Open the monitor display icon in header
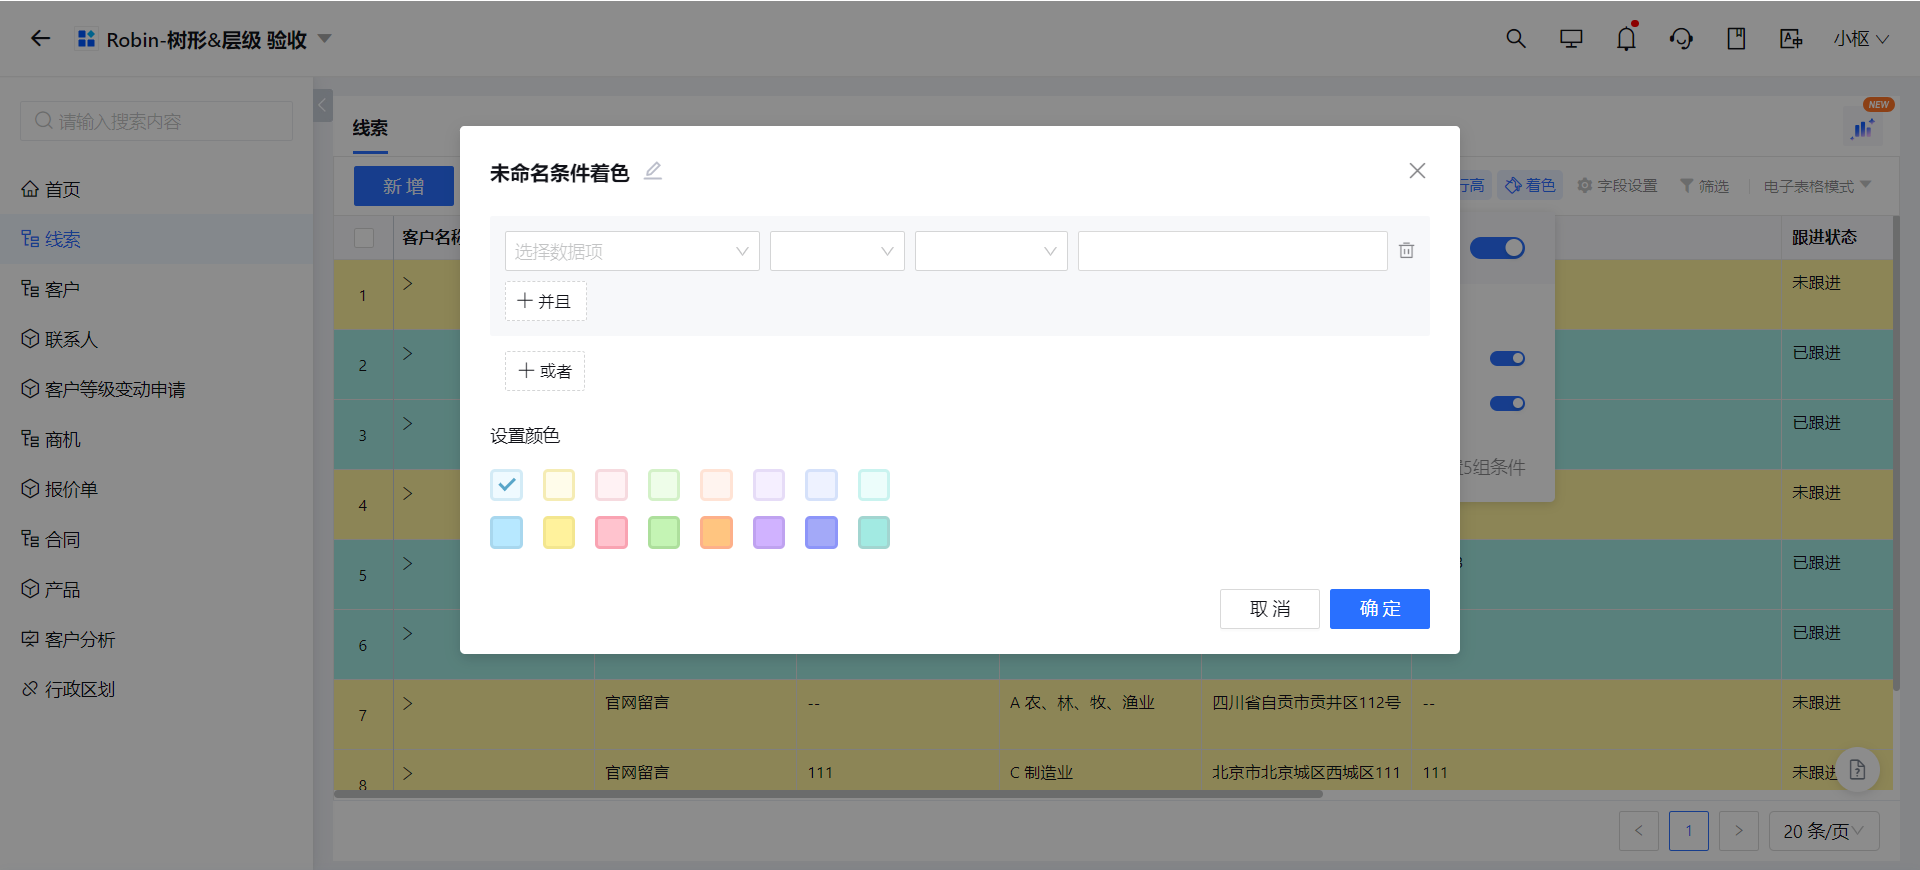 point(1571,39)
